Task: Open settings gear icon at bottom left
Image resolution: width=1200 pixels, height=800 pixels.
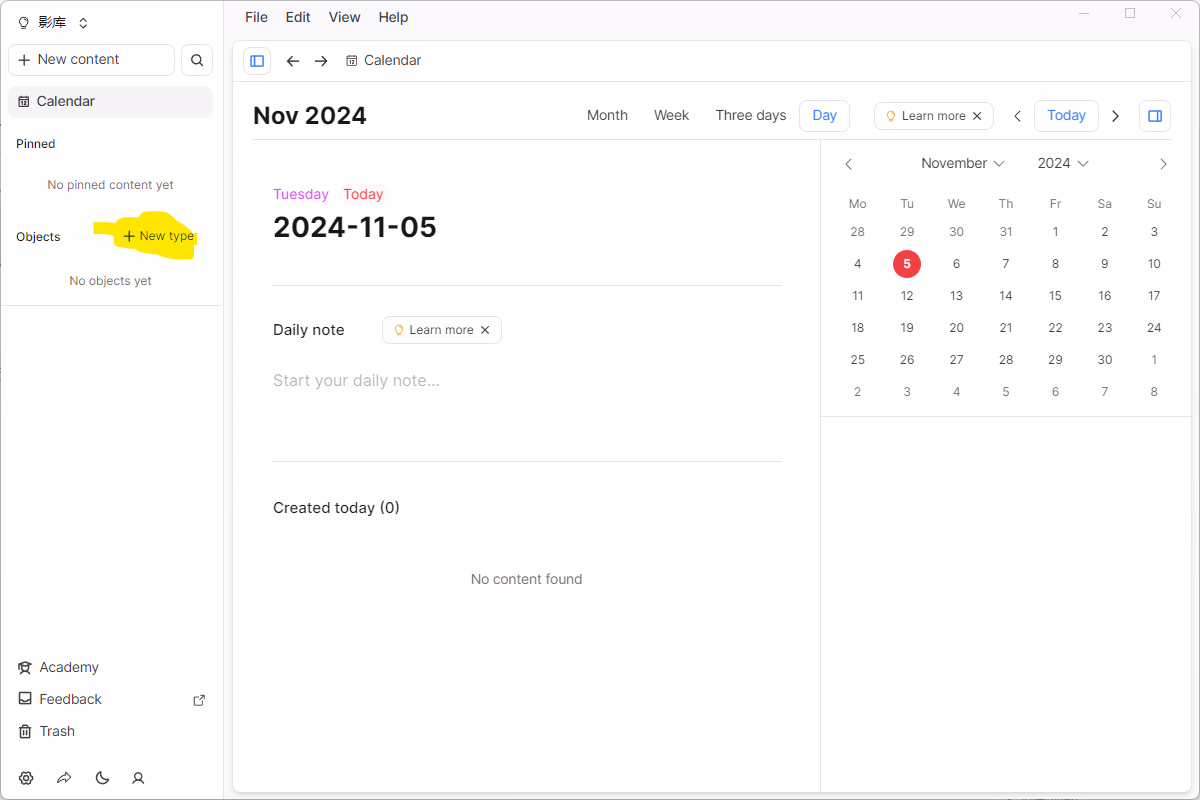Action: [26, 778]
